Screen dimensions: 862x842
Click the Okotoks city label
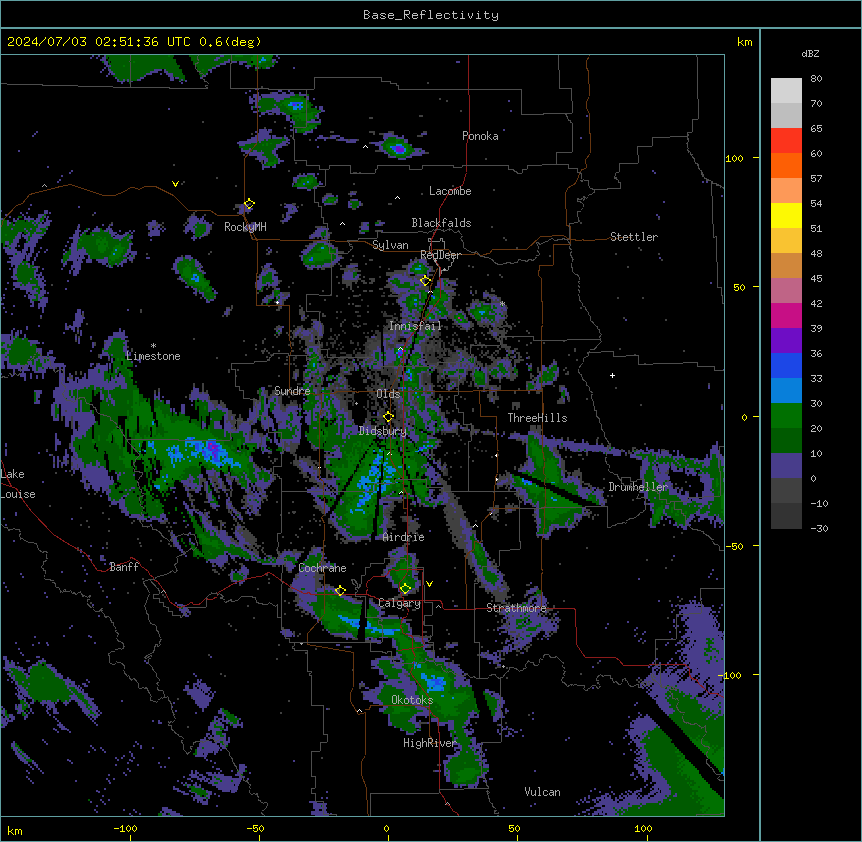click(x=412, y=700)
